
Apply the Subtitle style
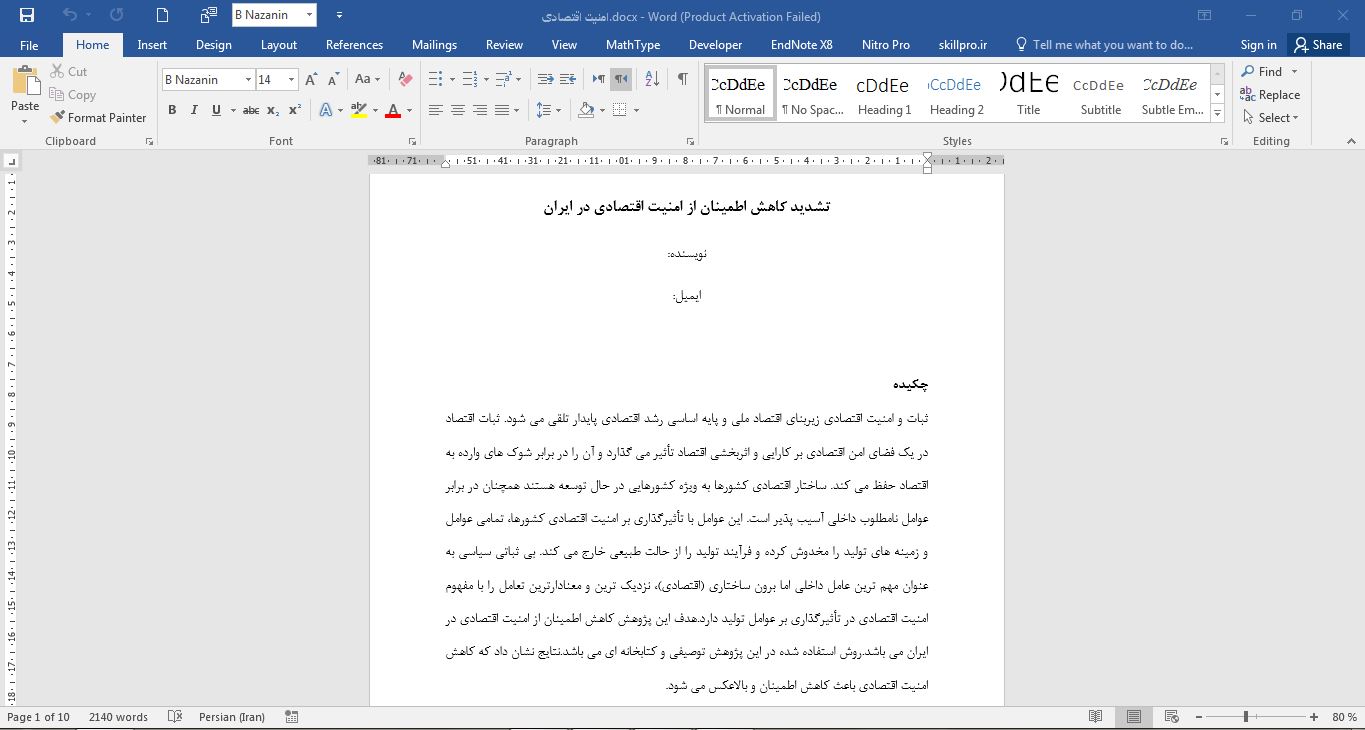[1100, 93]
